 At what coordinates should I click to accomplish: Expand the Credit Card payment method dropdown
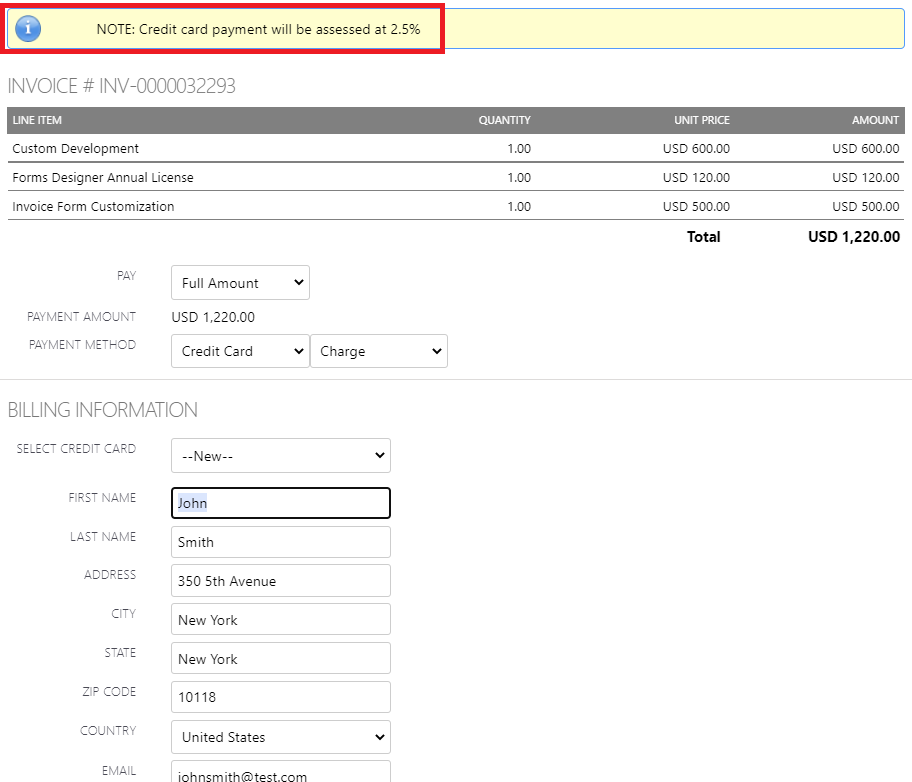(x=240, y=351)
